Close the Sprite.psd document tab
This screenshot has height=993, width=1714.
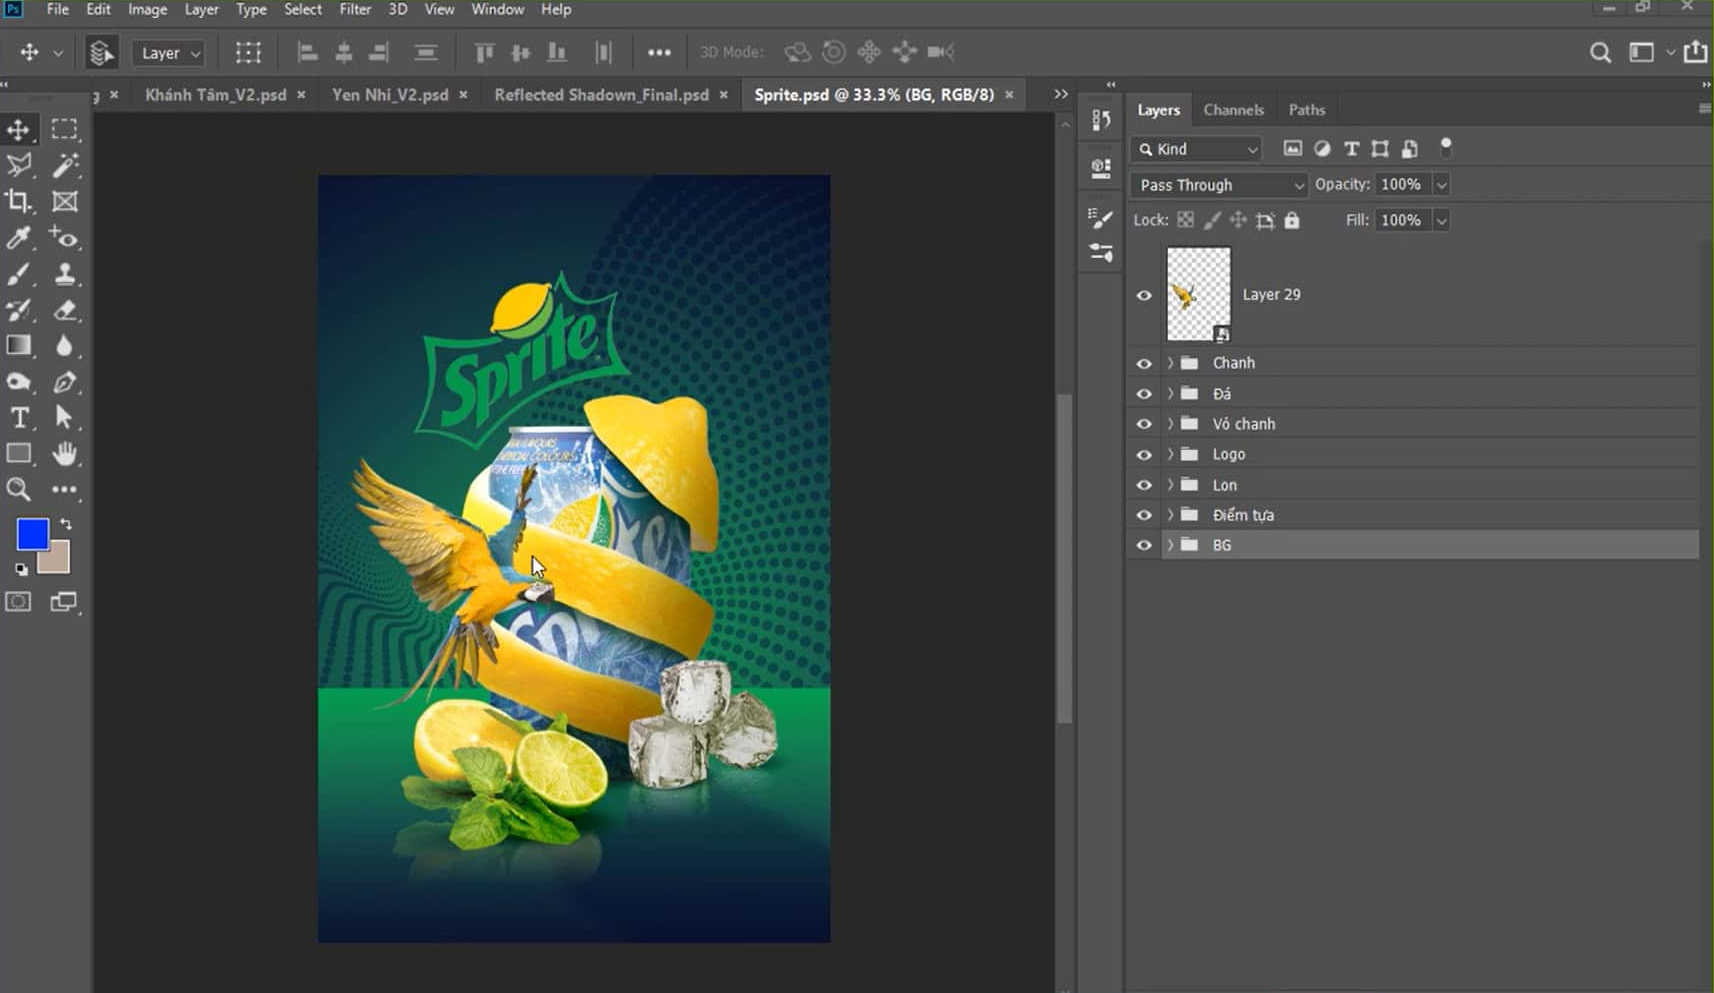(1009, 95)
